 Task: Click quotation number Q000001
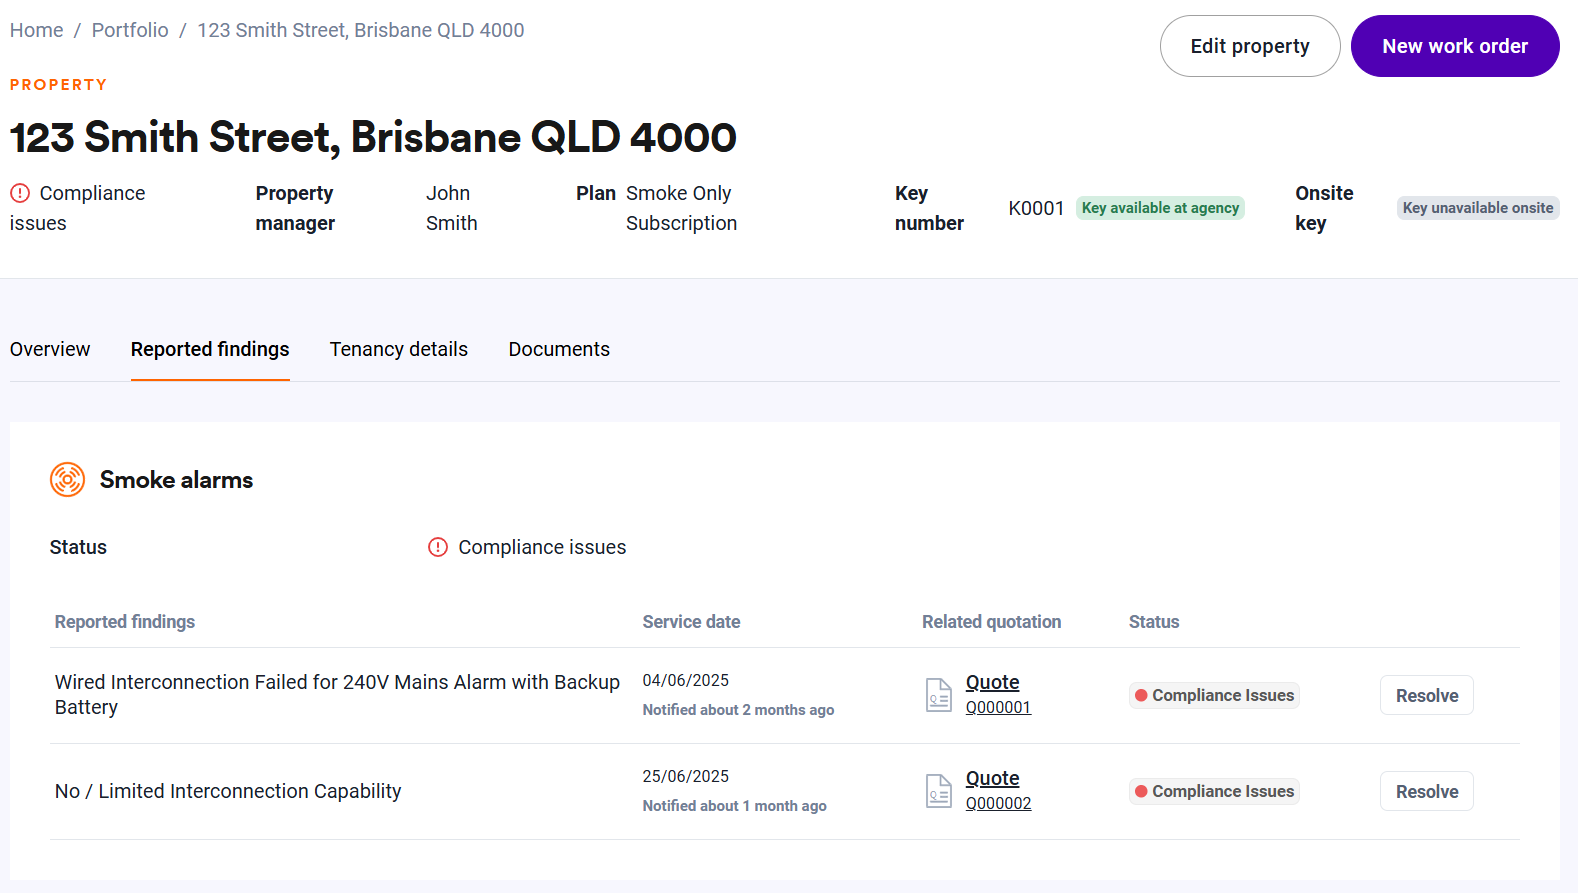tap(998, 707)
